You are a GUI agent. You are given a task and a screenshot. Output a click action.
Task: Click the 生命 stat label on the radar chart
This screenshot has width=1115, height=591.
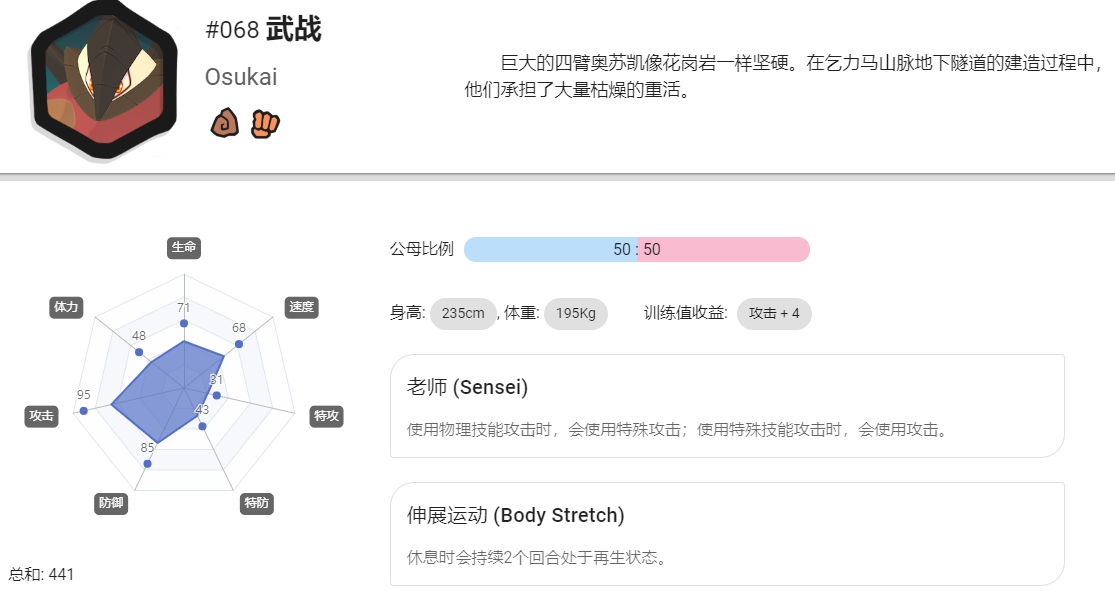click(x=184, y=247)
